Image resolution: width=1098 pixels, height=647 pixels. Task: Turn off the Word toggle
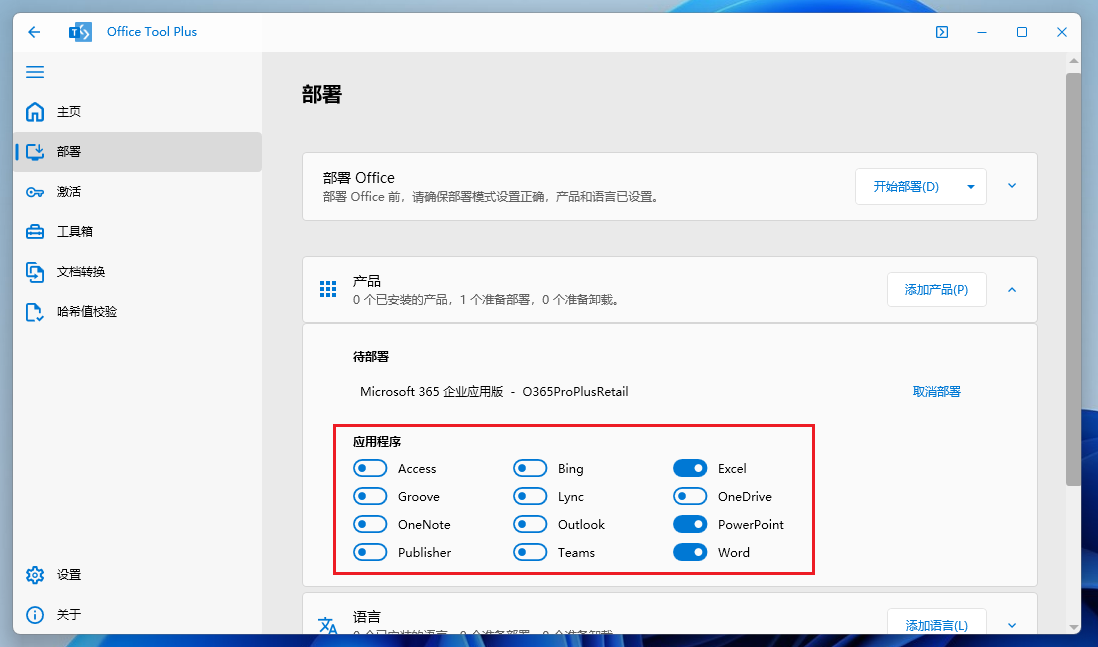690,552
